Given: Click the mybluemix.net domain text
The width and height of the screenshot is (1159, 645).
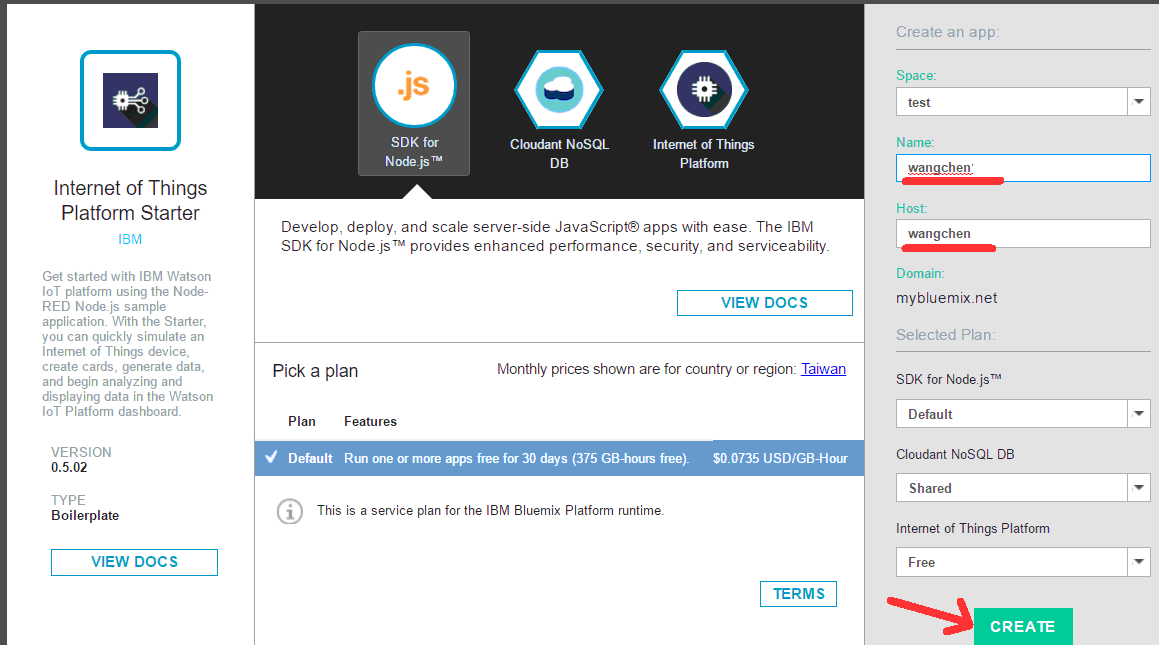Looking at the screenshot, I should [x=946, y=298].
